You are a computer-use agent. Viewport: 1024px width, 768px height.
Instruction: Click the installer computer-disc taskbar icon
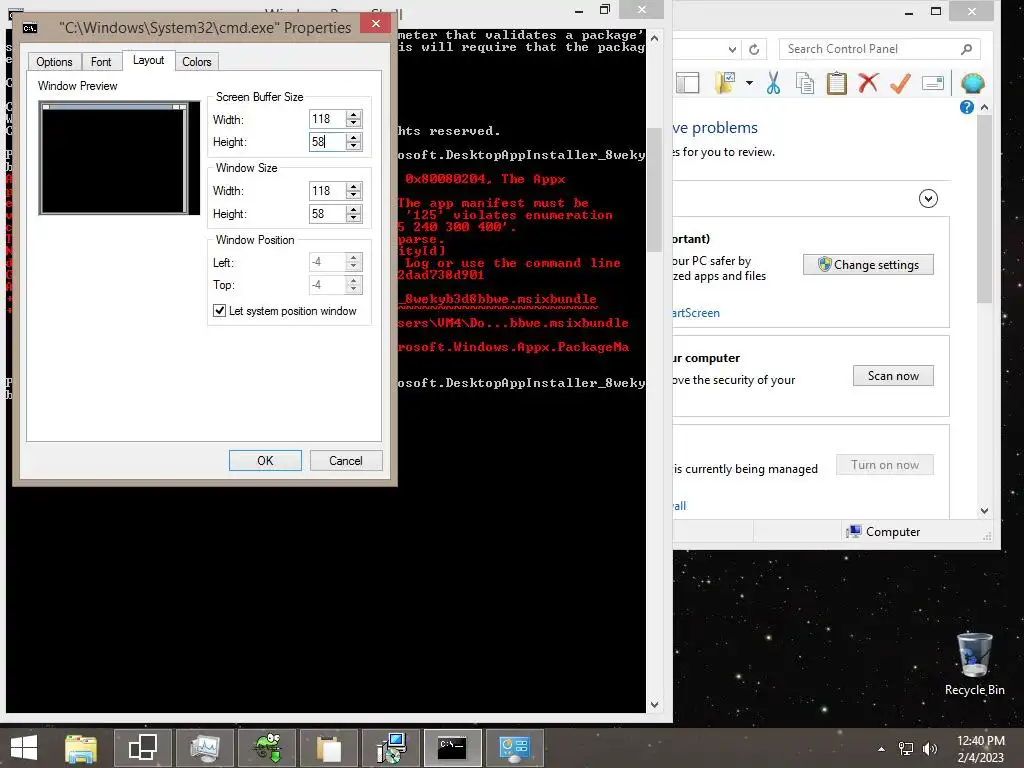[391, 748]
